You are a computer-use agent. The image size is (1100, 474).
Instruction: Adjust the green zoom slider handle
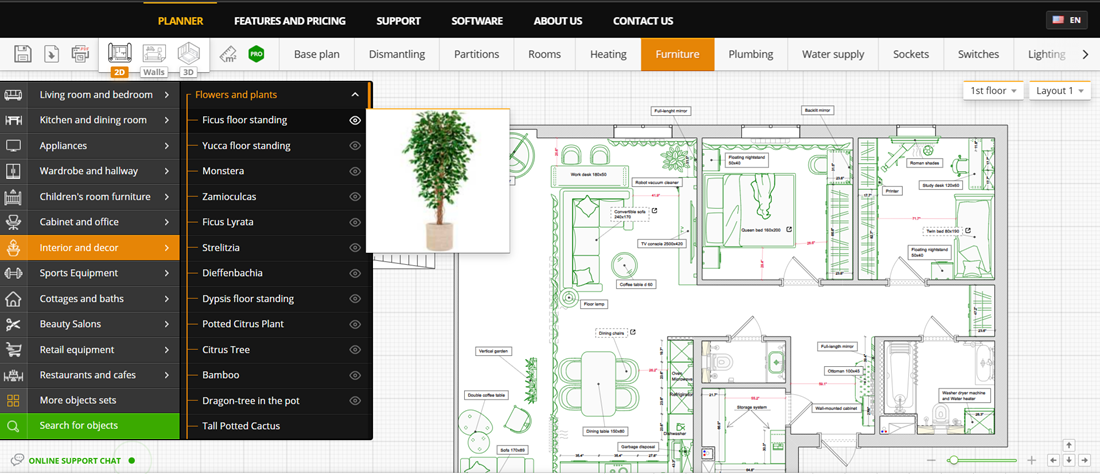pos(953,461)
